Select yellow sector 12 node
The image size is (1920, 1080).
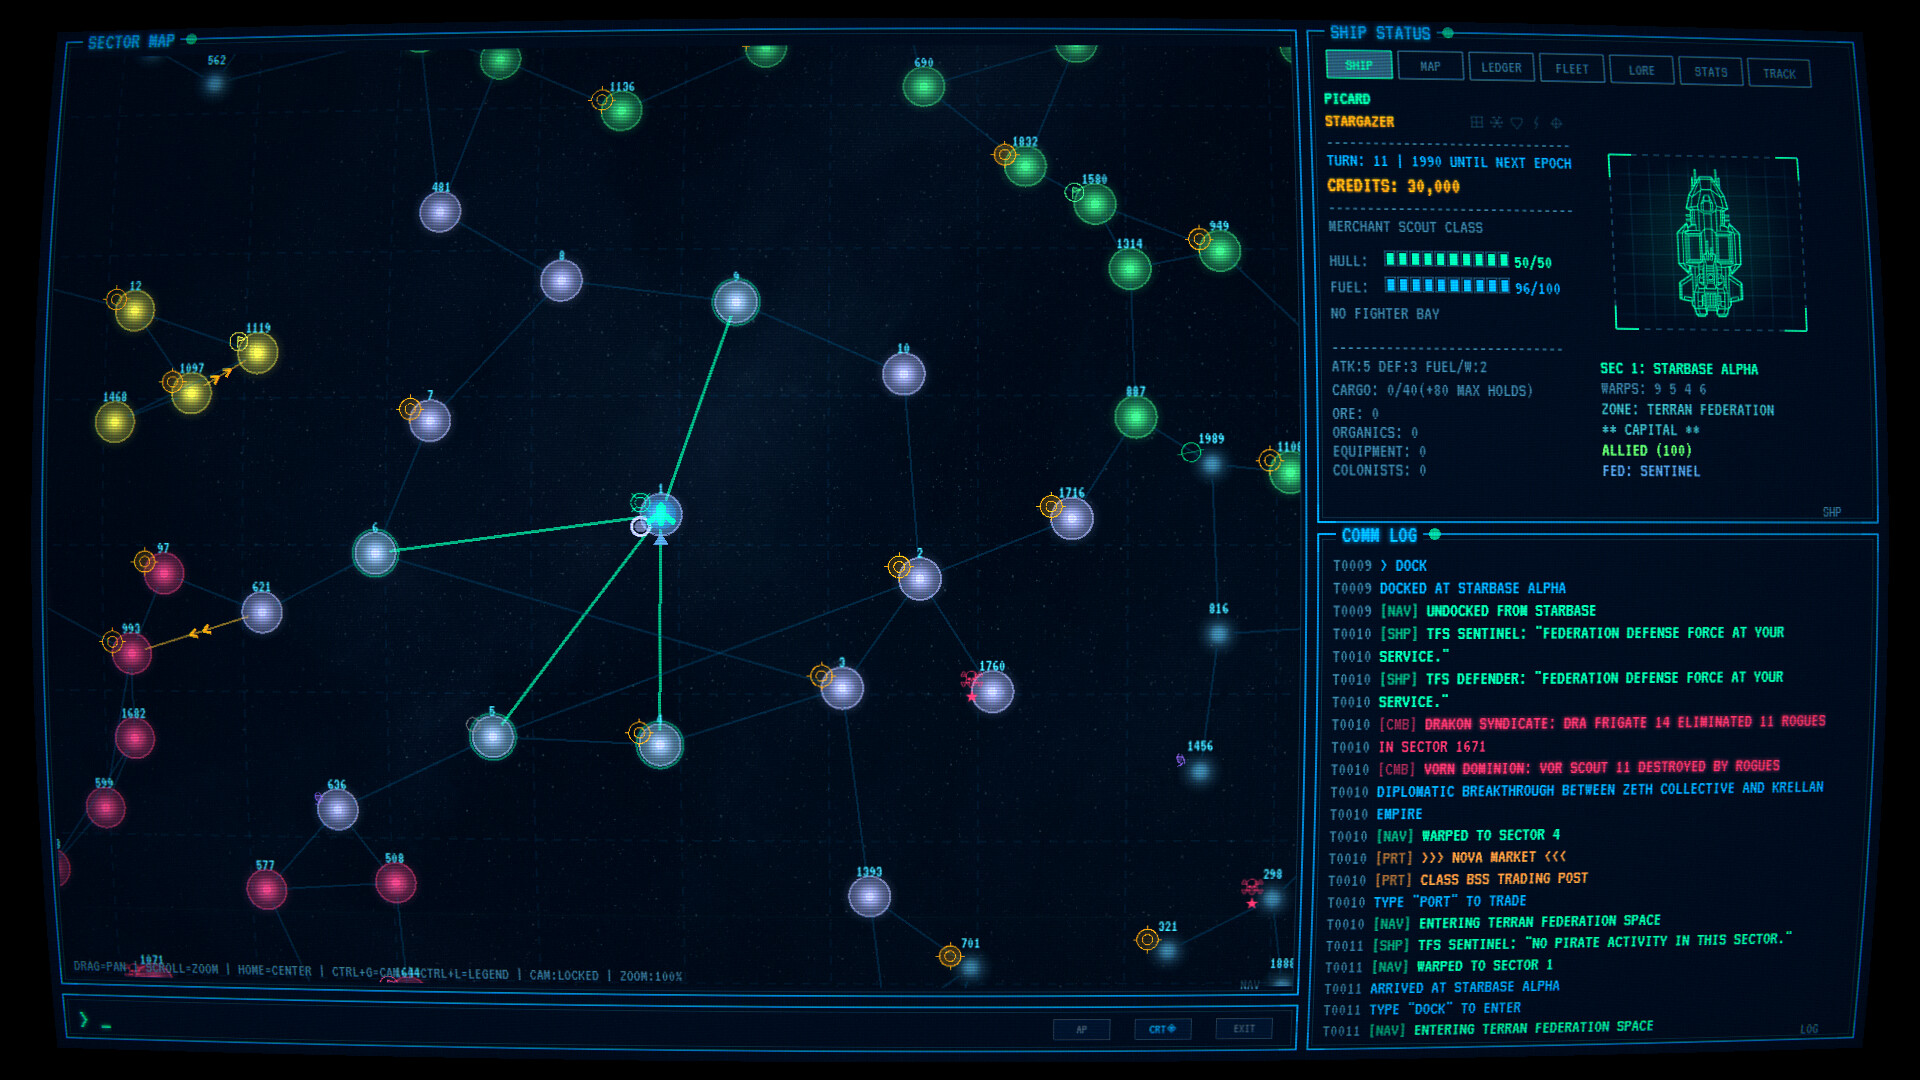pyautogui.click(x=135, y=310)
